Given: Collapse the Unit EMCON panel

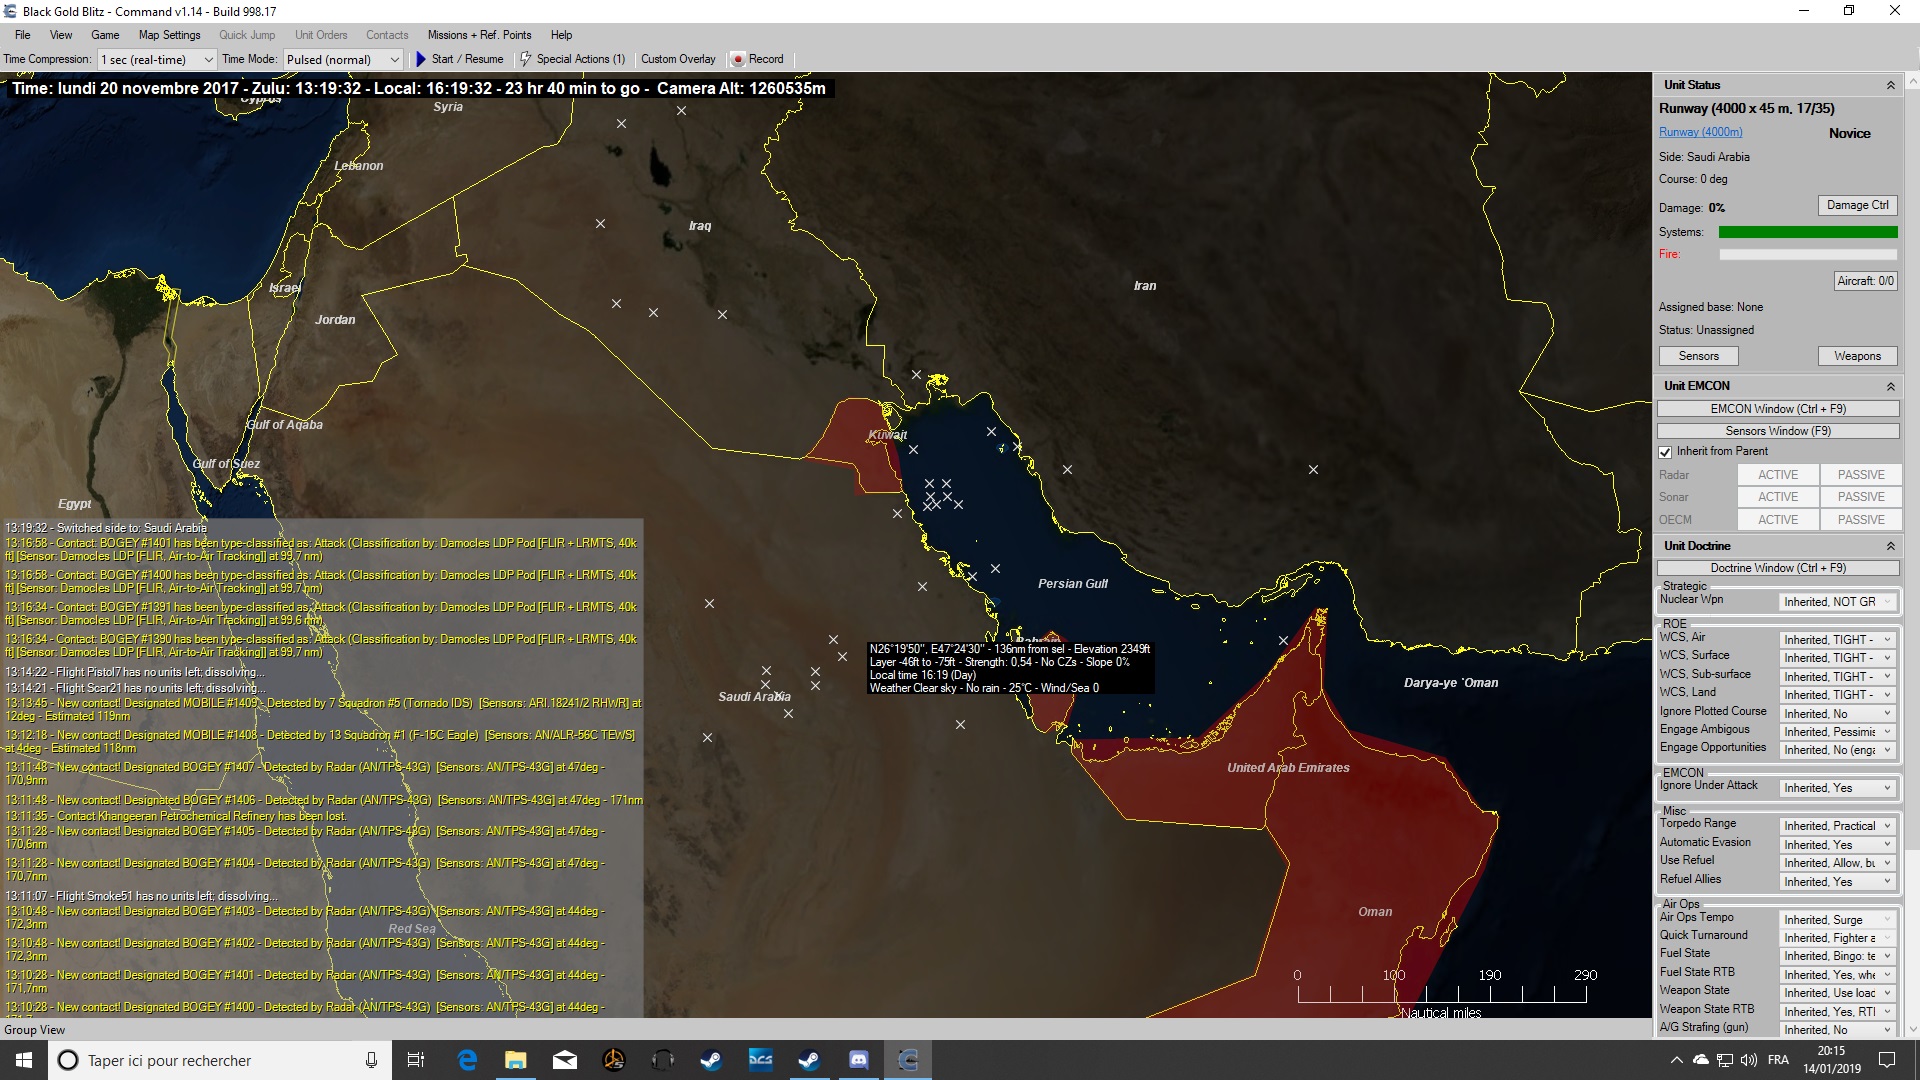Looking at the screenshot, I should pos(1890,387).
